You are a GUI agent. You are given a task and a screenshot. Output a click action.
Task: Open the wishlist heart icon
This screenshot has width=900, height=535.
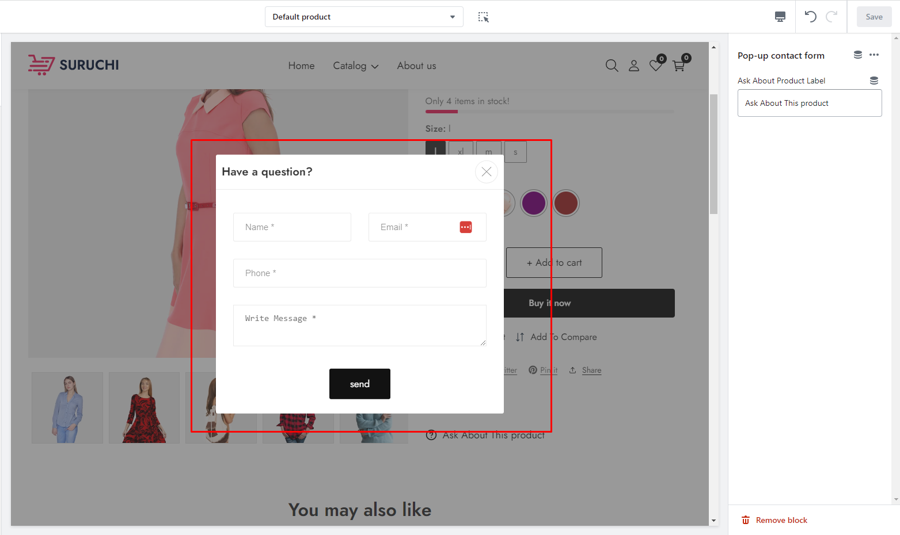click(656, 66)
